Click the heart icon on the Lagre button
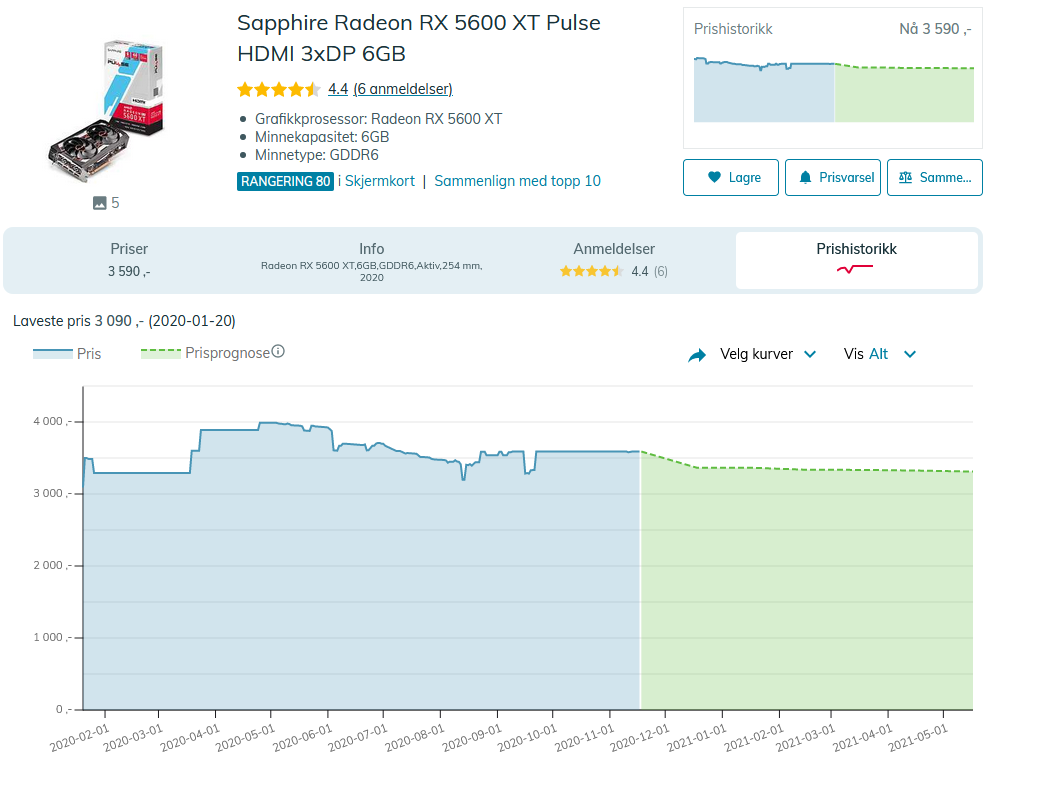Viewport: 1049px width, 789px height. 714,177
